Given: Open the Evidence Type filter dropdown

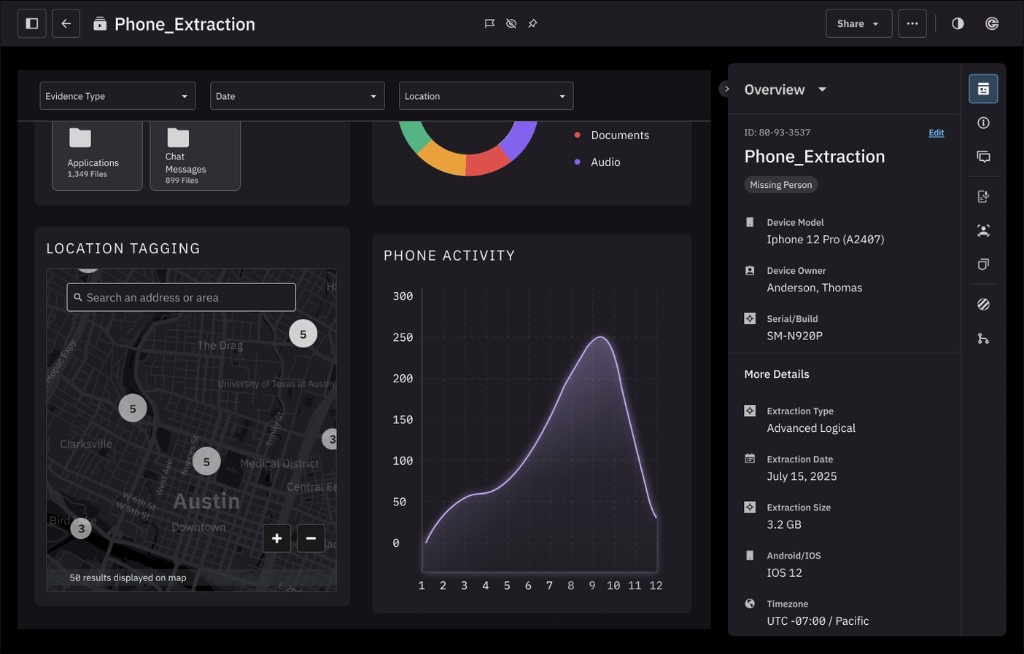Looking at the screenshot, I should (x=117, y=96).
